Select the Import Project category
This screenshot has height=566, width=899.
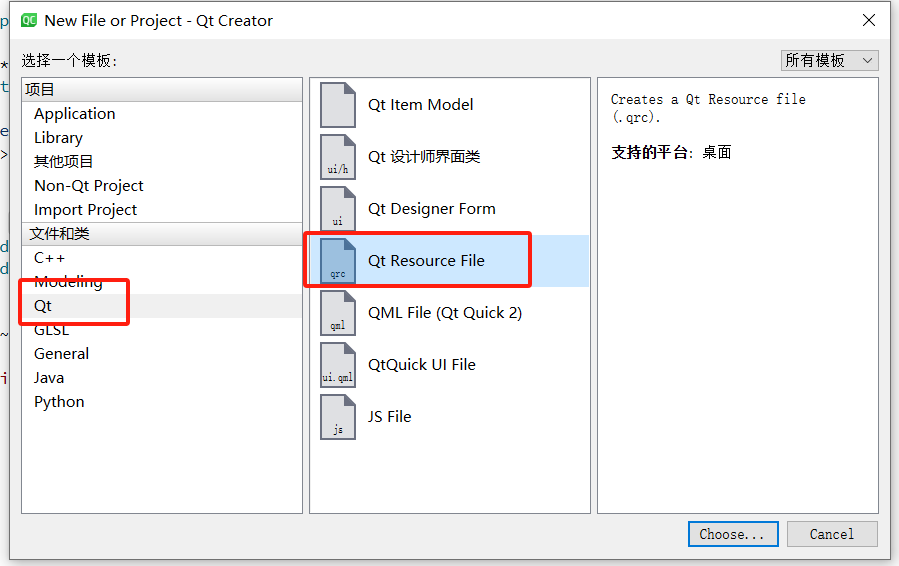point(85,210)
